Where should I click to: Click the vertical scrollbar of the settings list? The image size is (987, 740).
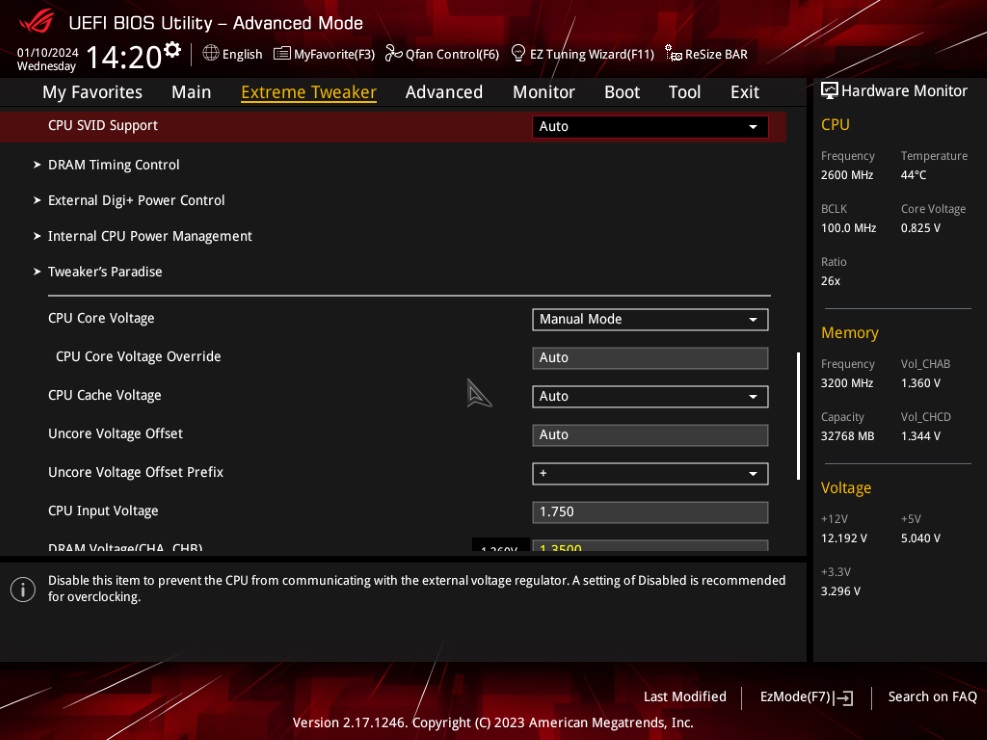pos(798,416)
